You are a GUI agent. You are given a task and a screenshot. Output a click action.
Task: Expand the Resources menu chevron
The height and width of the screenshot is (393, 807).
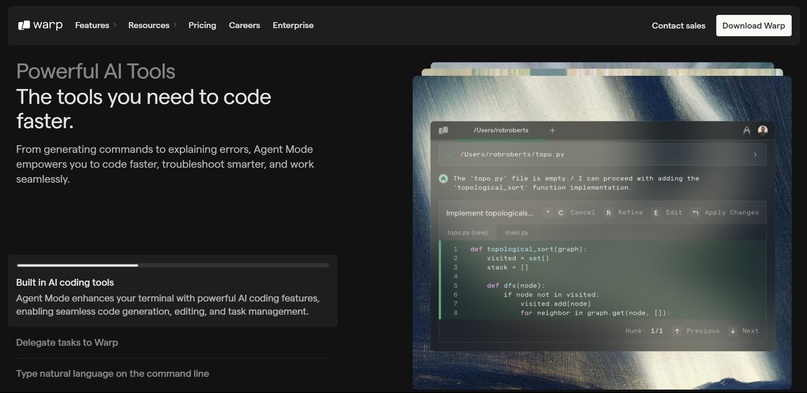point(175,25)
